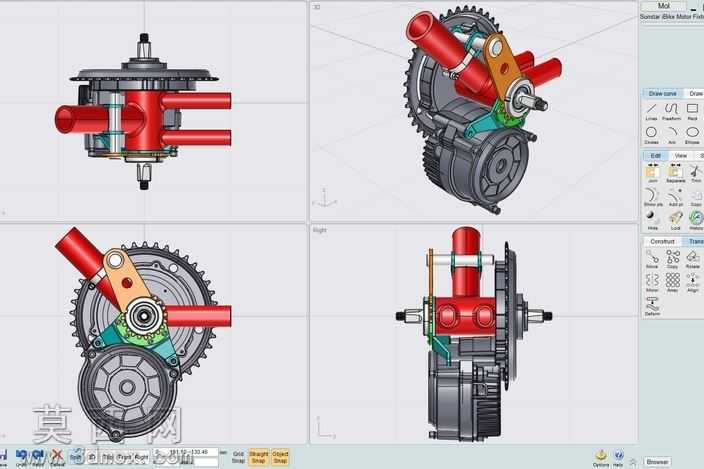The image size is (704, 469).
Task: Click the Separate edit tool
Action: click(675, 173)
